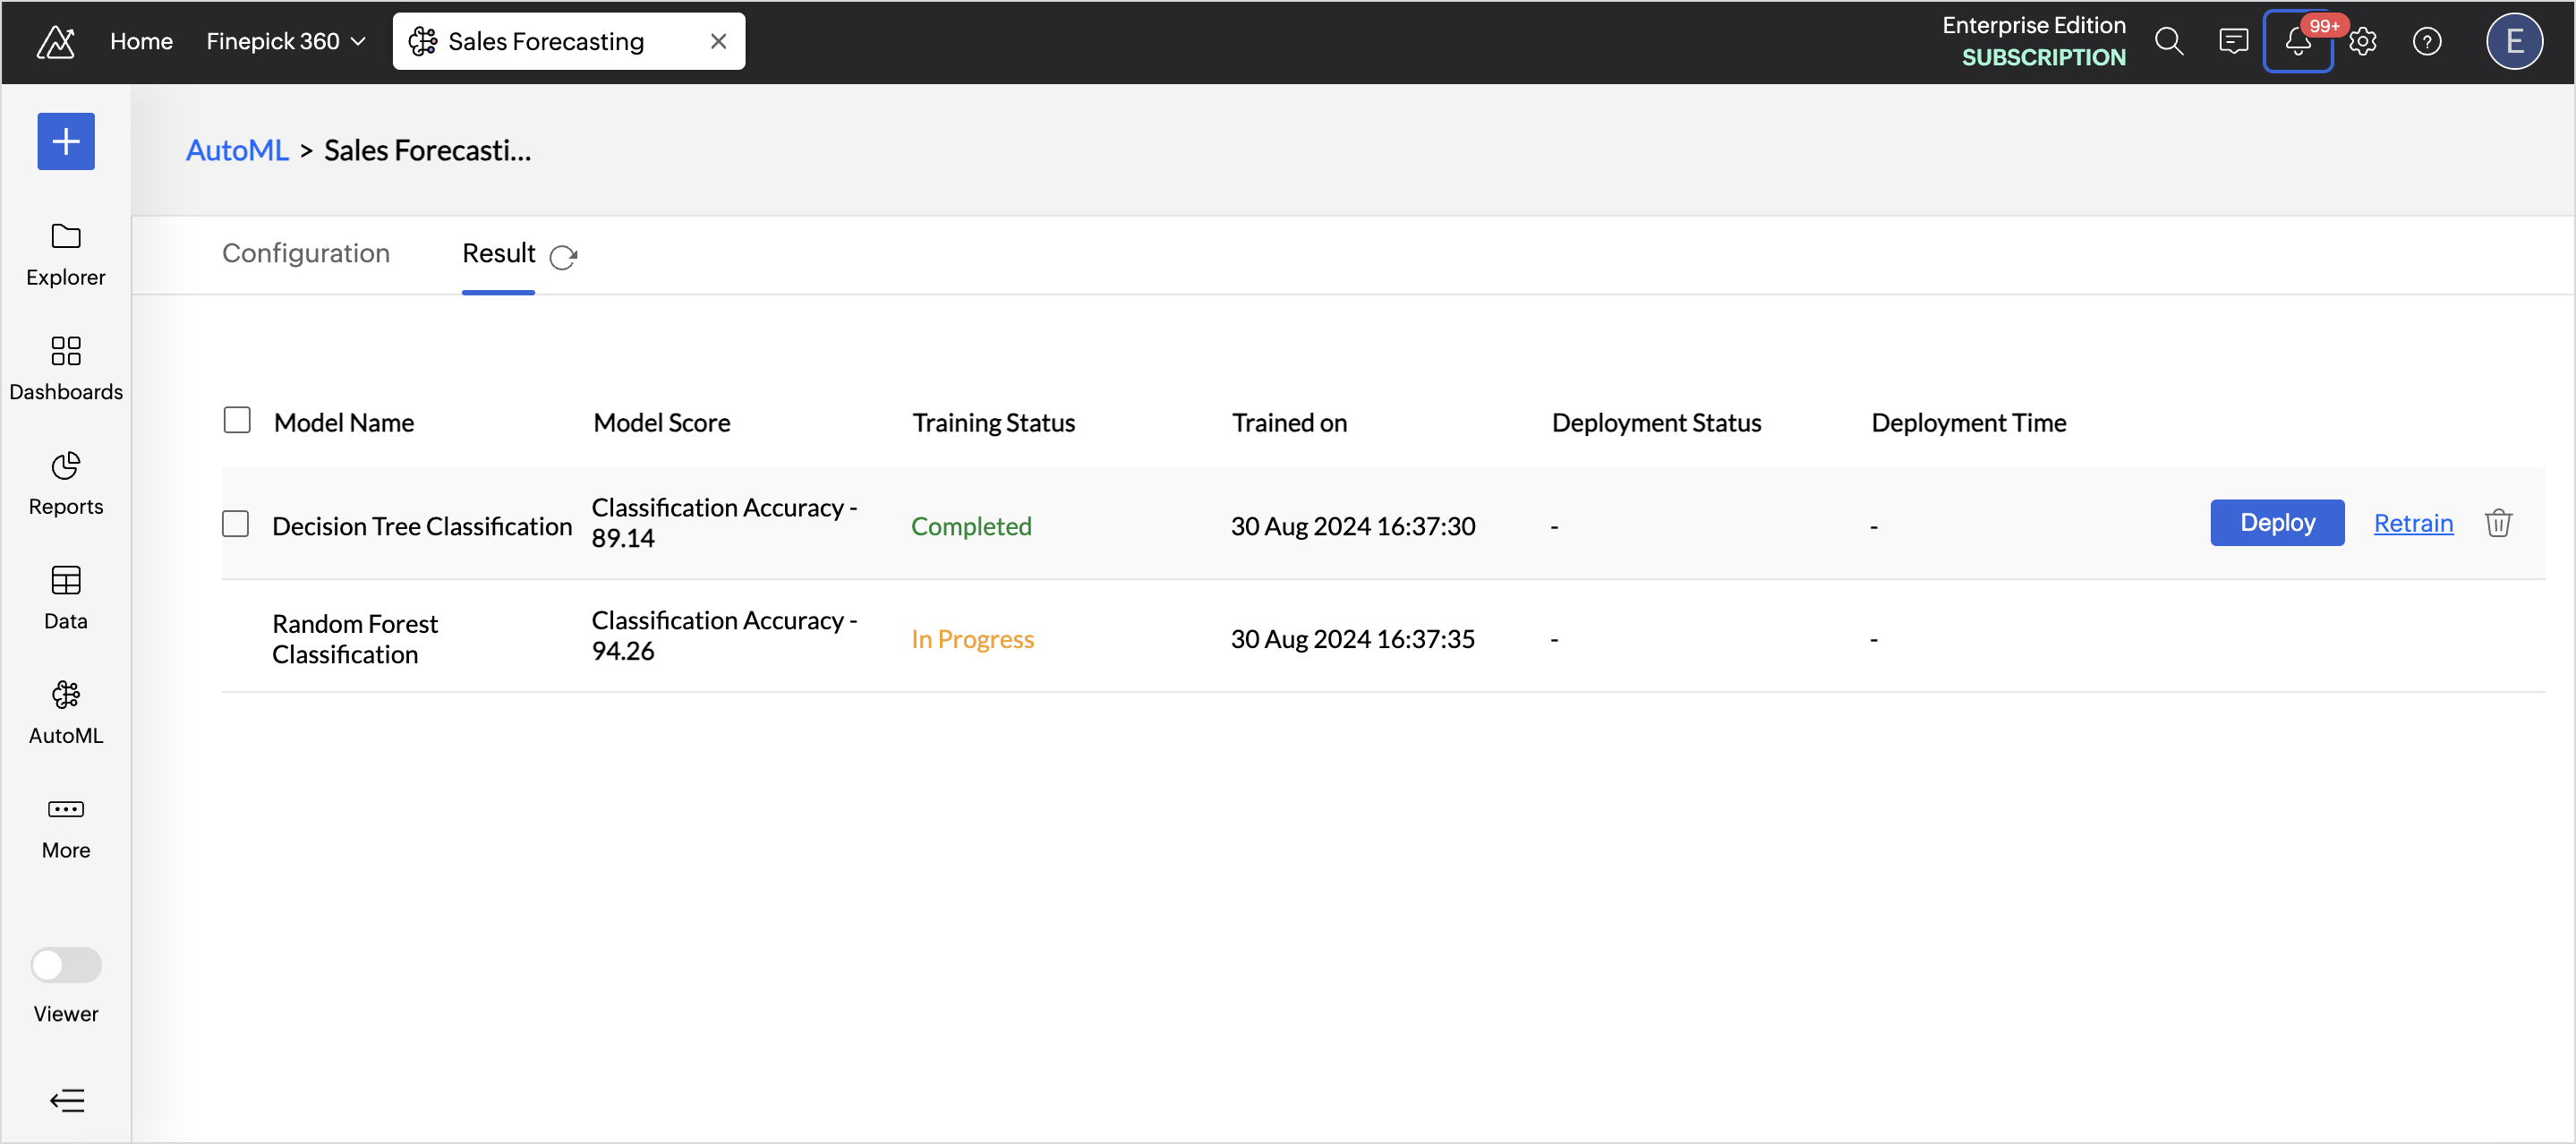The width and height of the screenshot is (2576, 1144).
Task: Check the select-all models checkbox
Action: tap(237, 420)
